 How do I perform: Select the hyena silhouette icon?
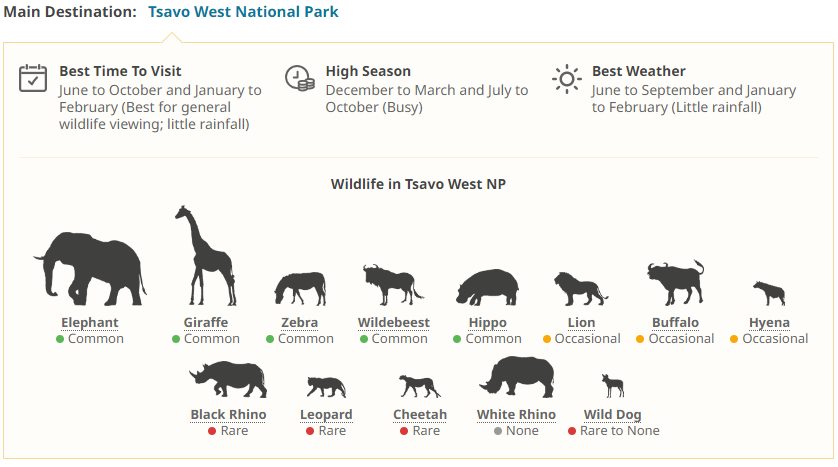point(769,294)
